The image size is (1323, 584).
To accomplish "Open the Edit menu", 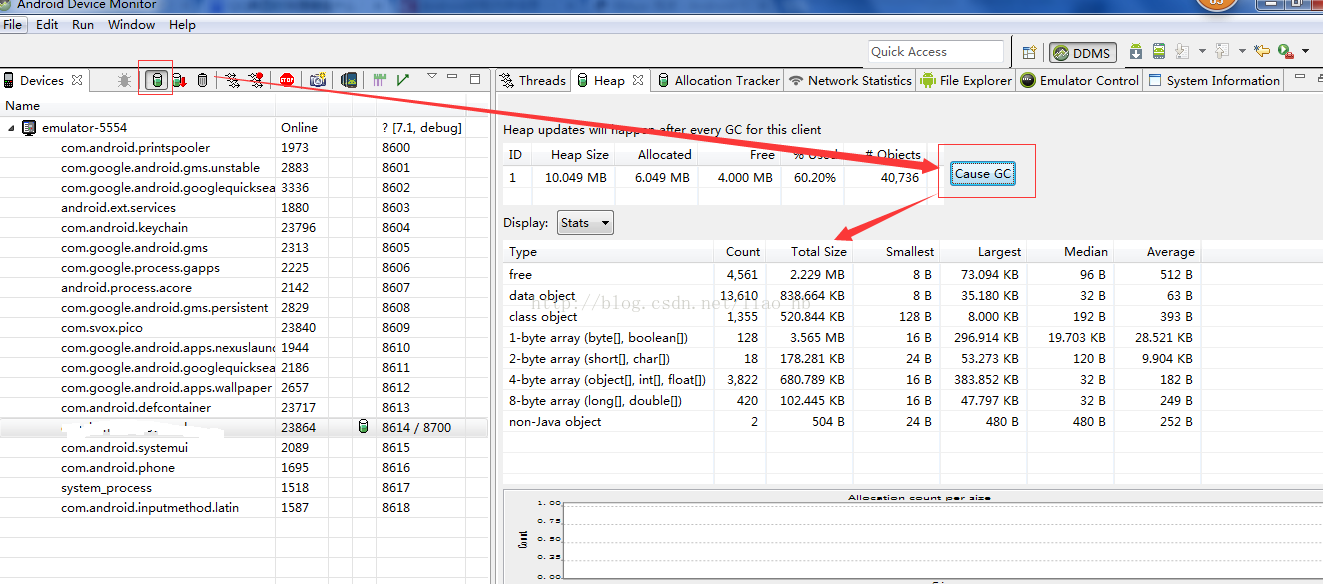I will [47, 24].
